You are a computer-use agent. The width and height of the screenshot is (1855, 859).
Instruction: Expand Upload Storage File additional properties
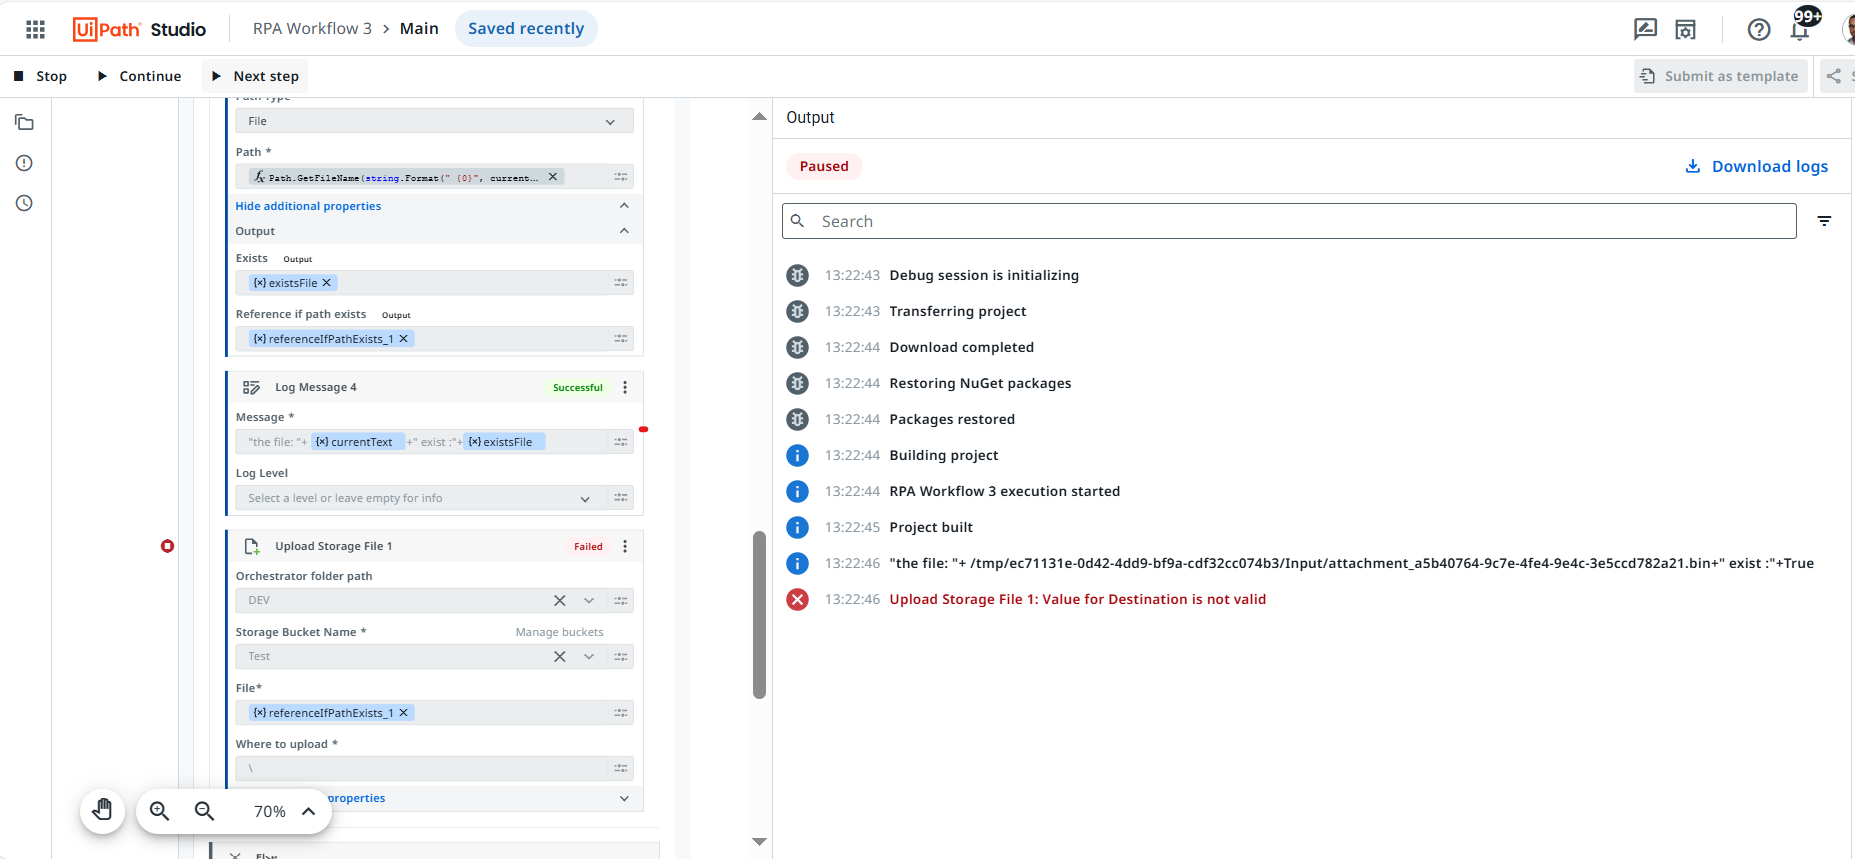point(624,798)
